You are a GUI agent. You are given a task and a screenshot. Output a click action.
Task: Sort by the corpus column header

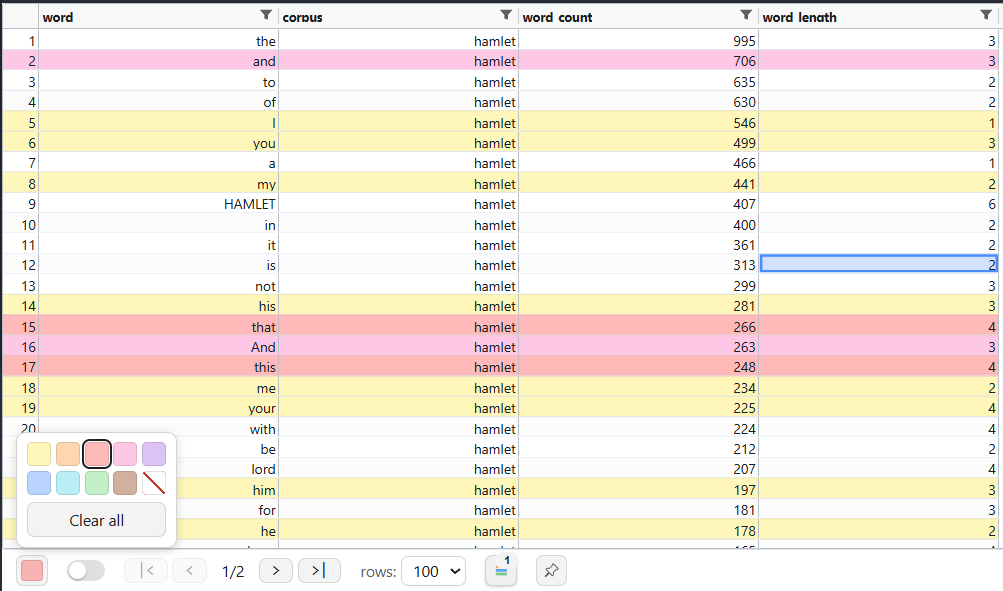303,17
